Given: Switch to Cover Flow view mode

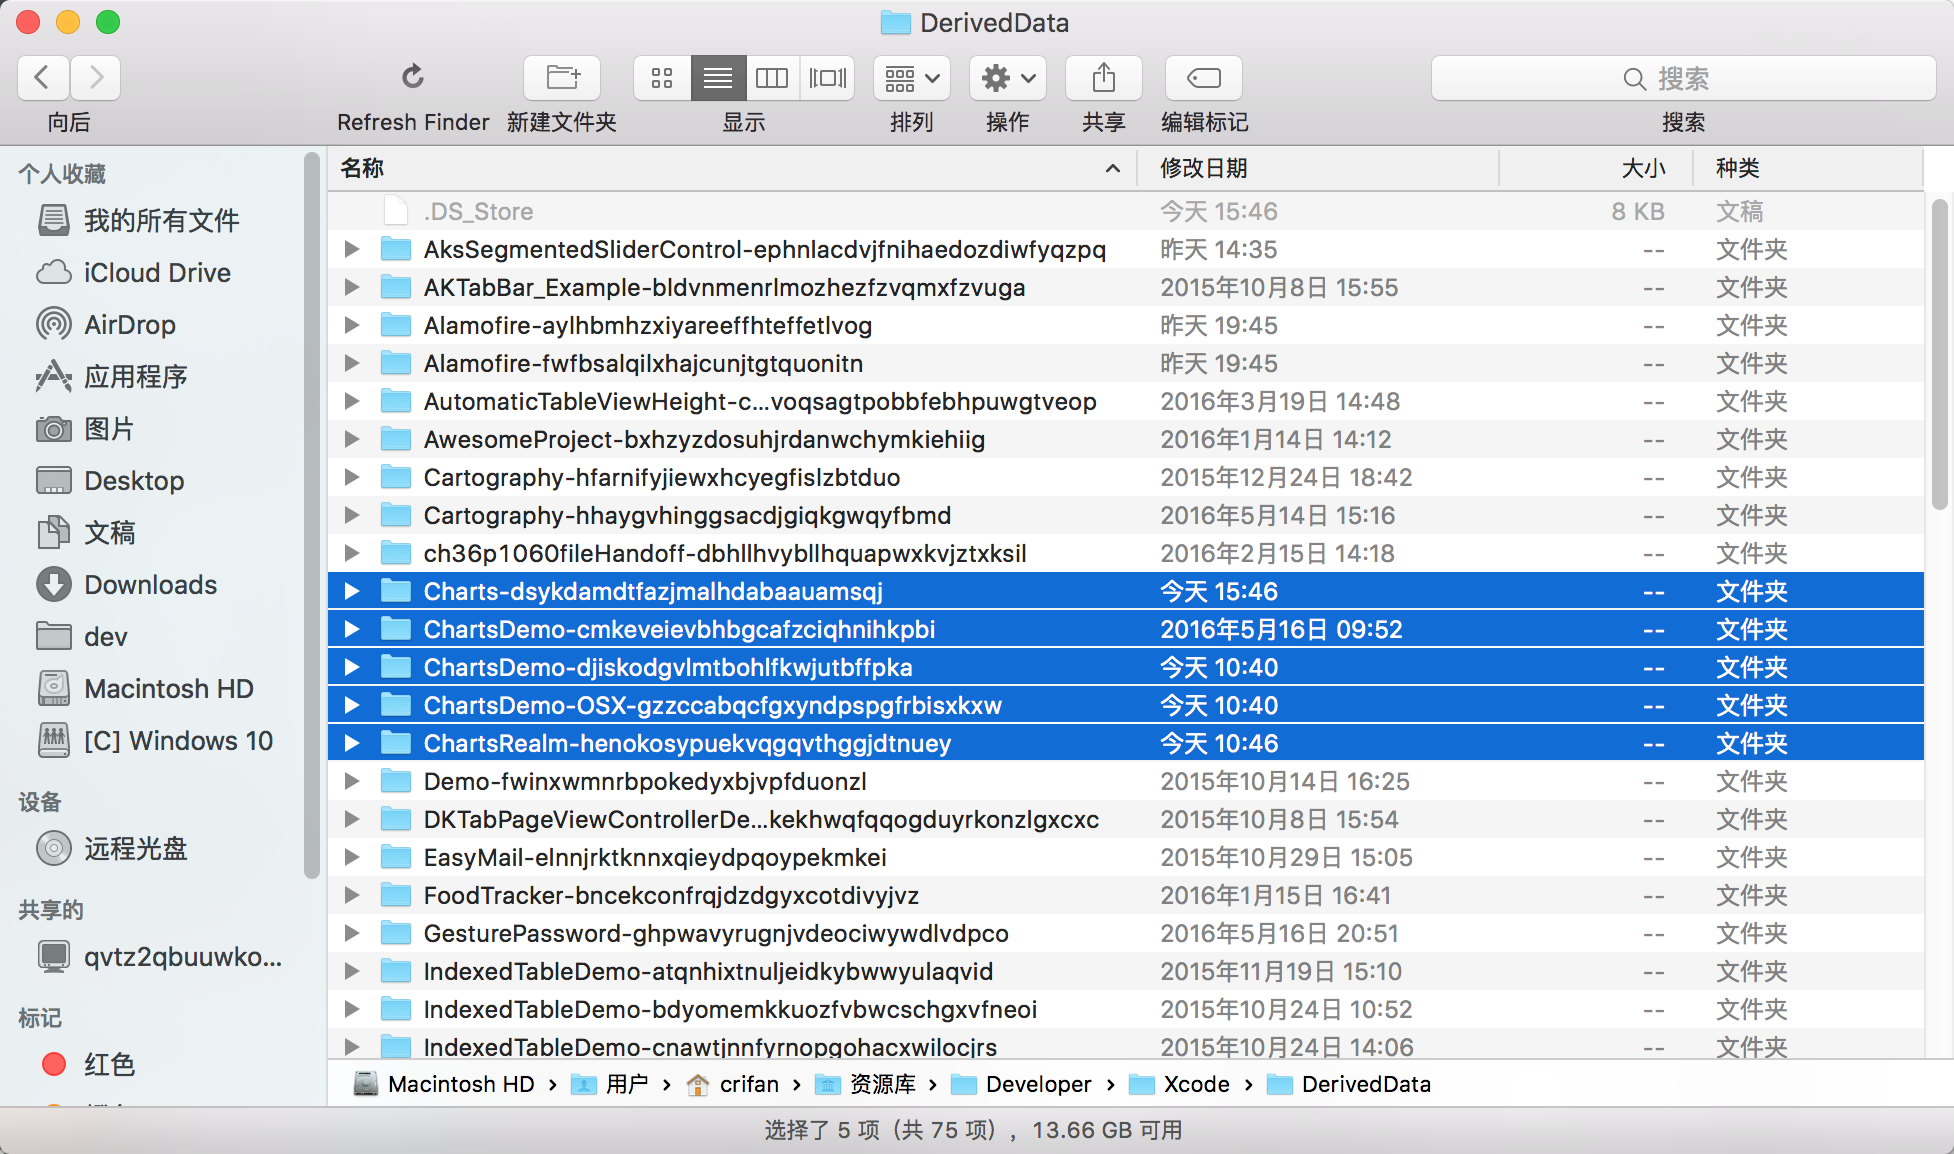Looking at the screenshot, I should point(827,77).
